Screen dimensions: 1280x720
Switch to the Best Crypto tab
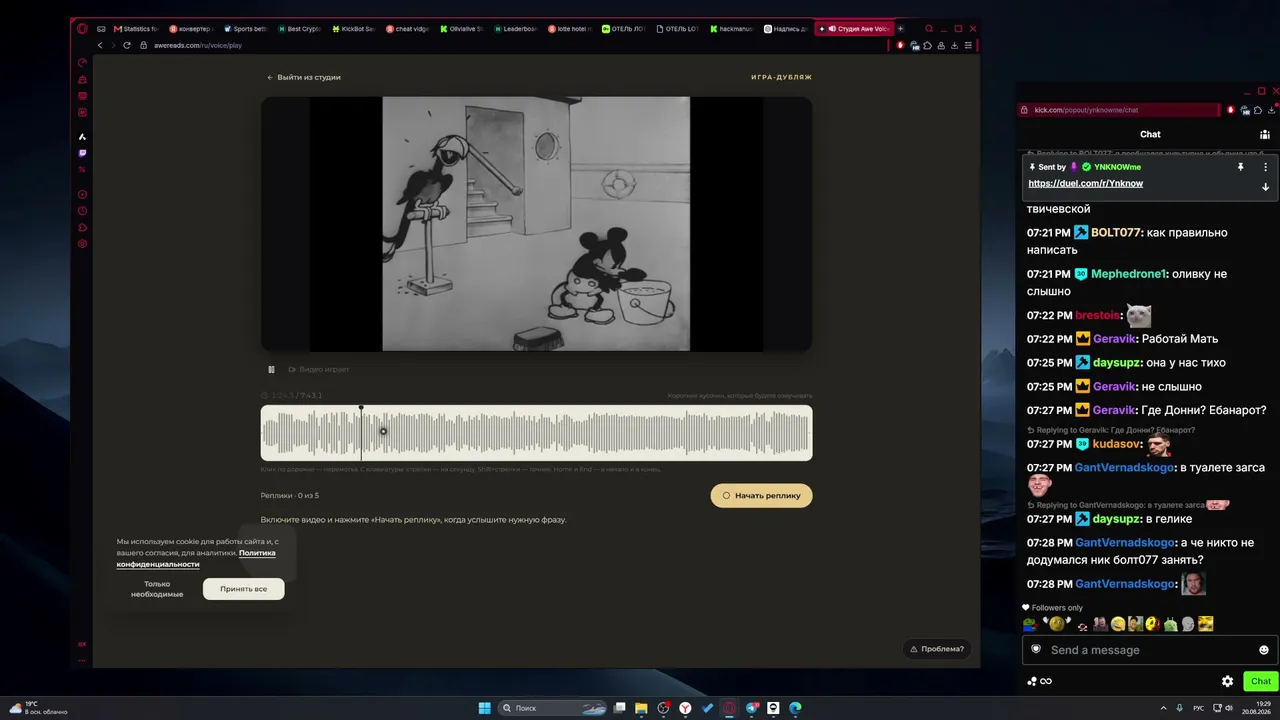[x=300, y=29]
